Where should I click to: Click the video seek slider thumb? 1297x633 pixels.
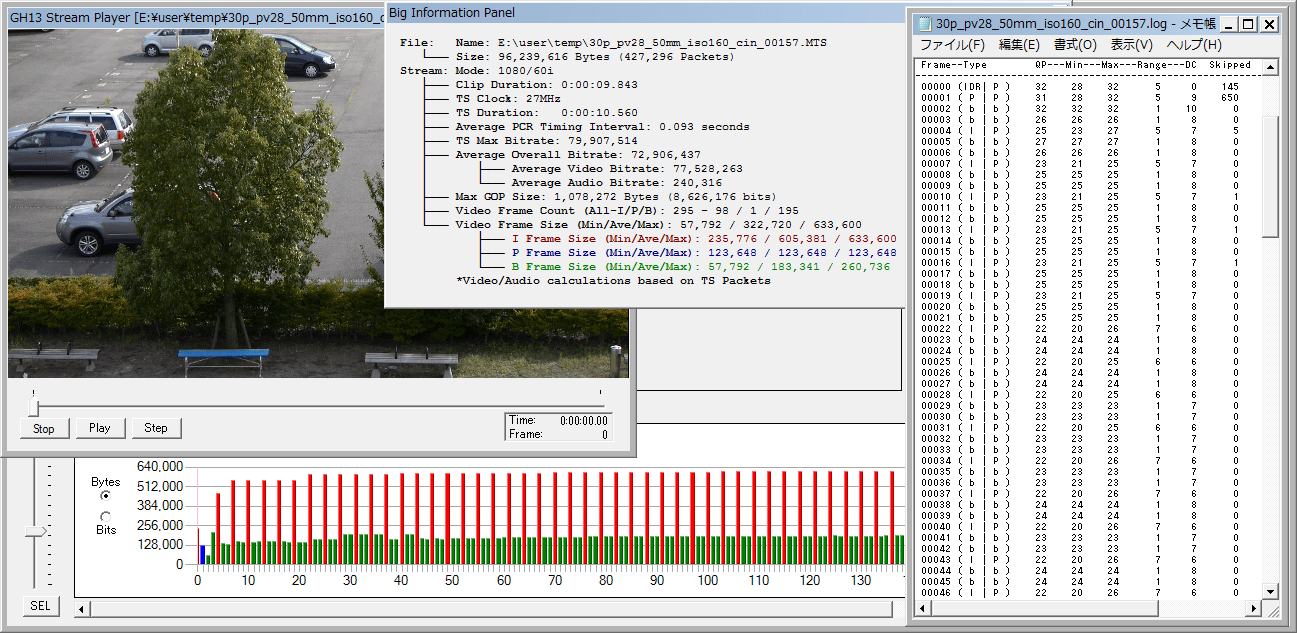[x=34, y=407]
